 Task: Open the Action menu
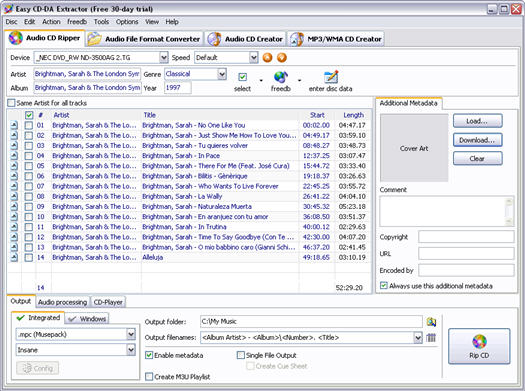click(51, 22)
